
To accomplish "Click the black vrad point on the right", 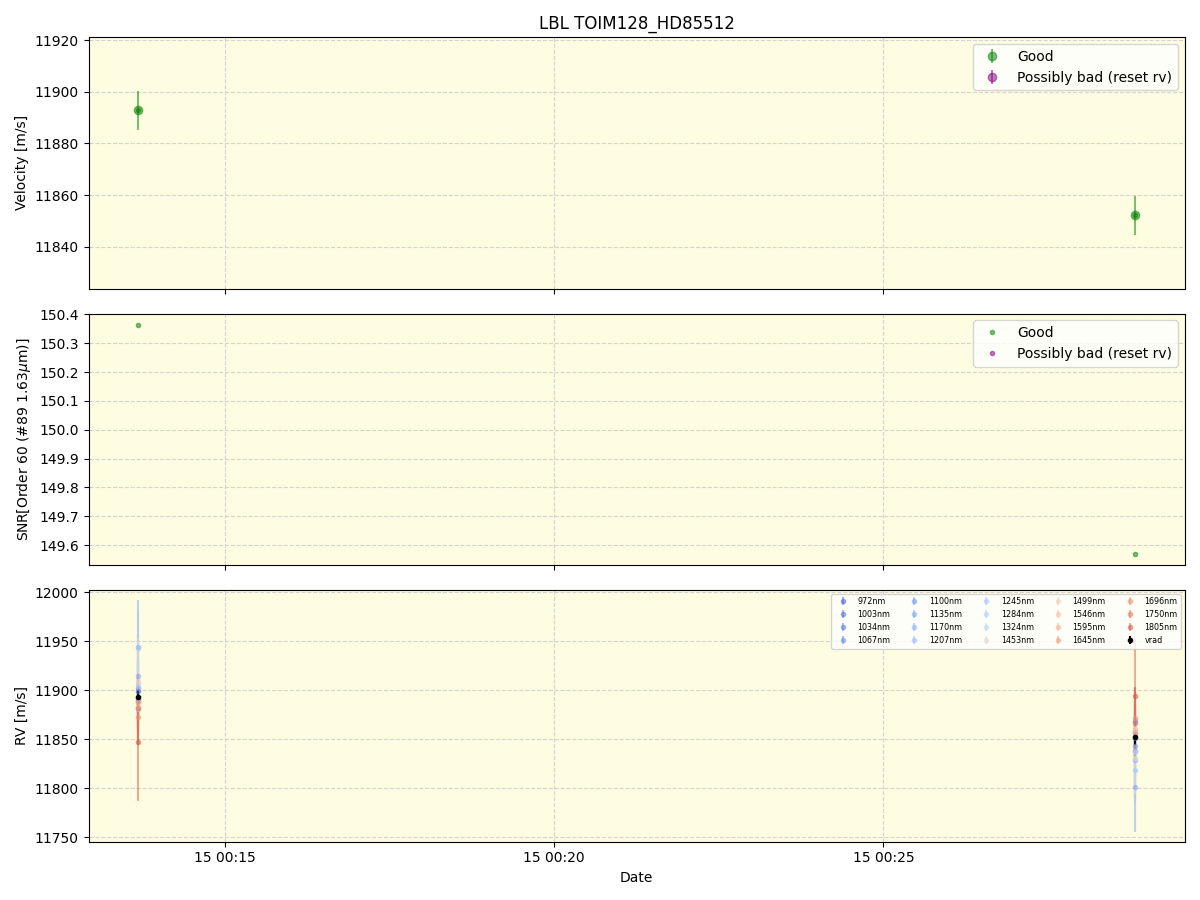I will [x=1135, y=737].
